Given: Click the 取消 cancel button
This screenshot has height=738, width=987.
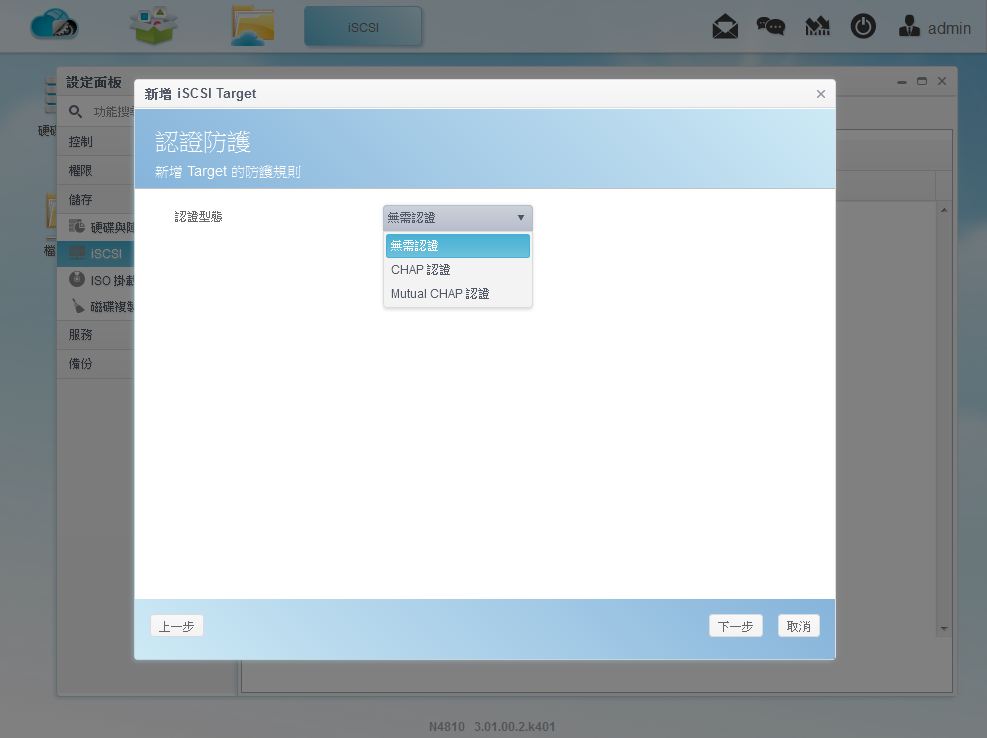Looking at the screenshot, I should pos(799,626).
